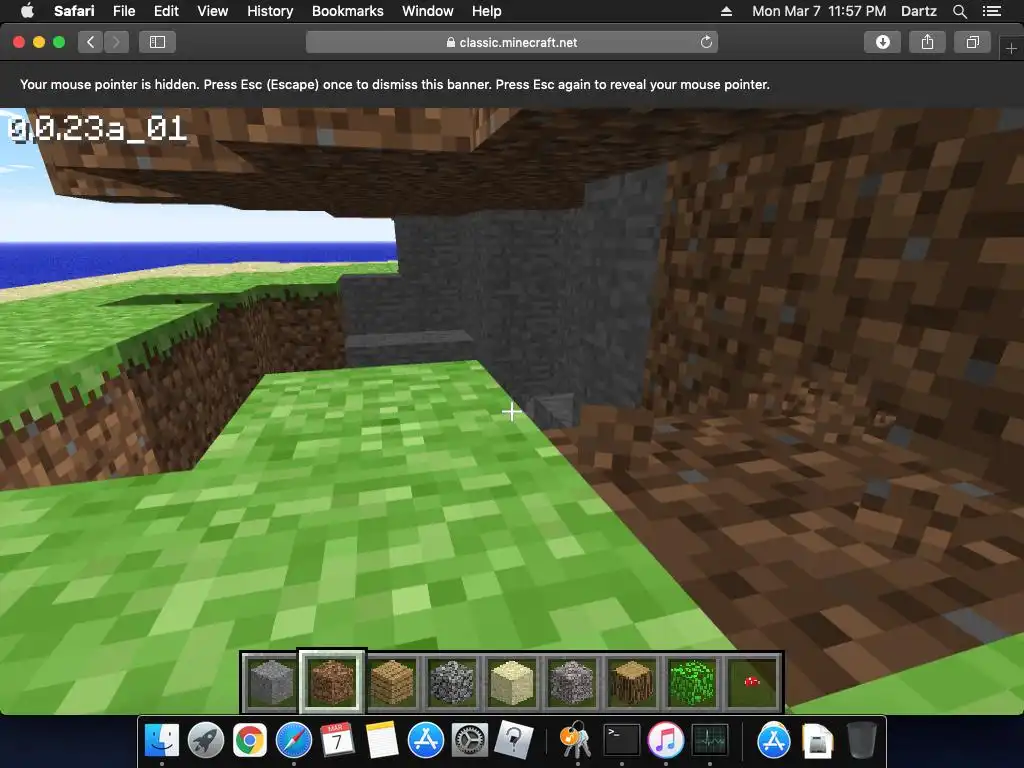Image resolution: width=1024 pixels, height=768 pixels.
Task: Open iTunes from the Dock
Action: coord(665,741)
